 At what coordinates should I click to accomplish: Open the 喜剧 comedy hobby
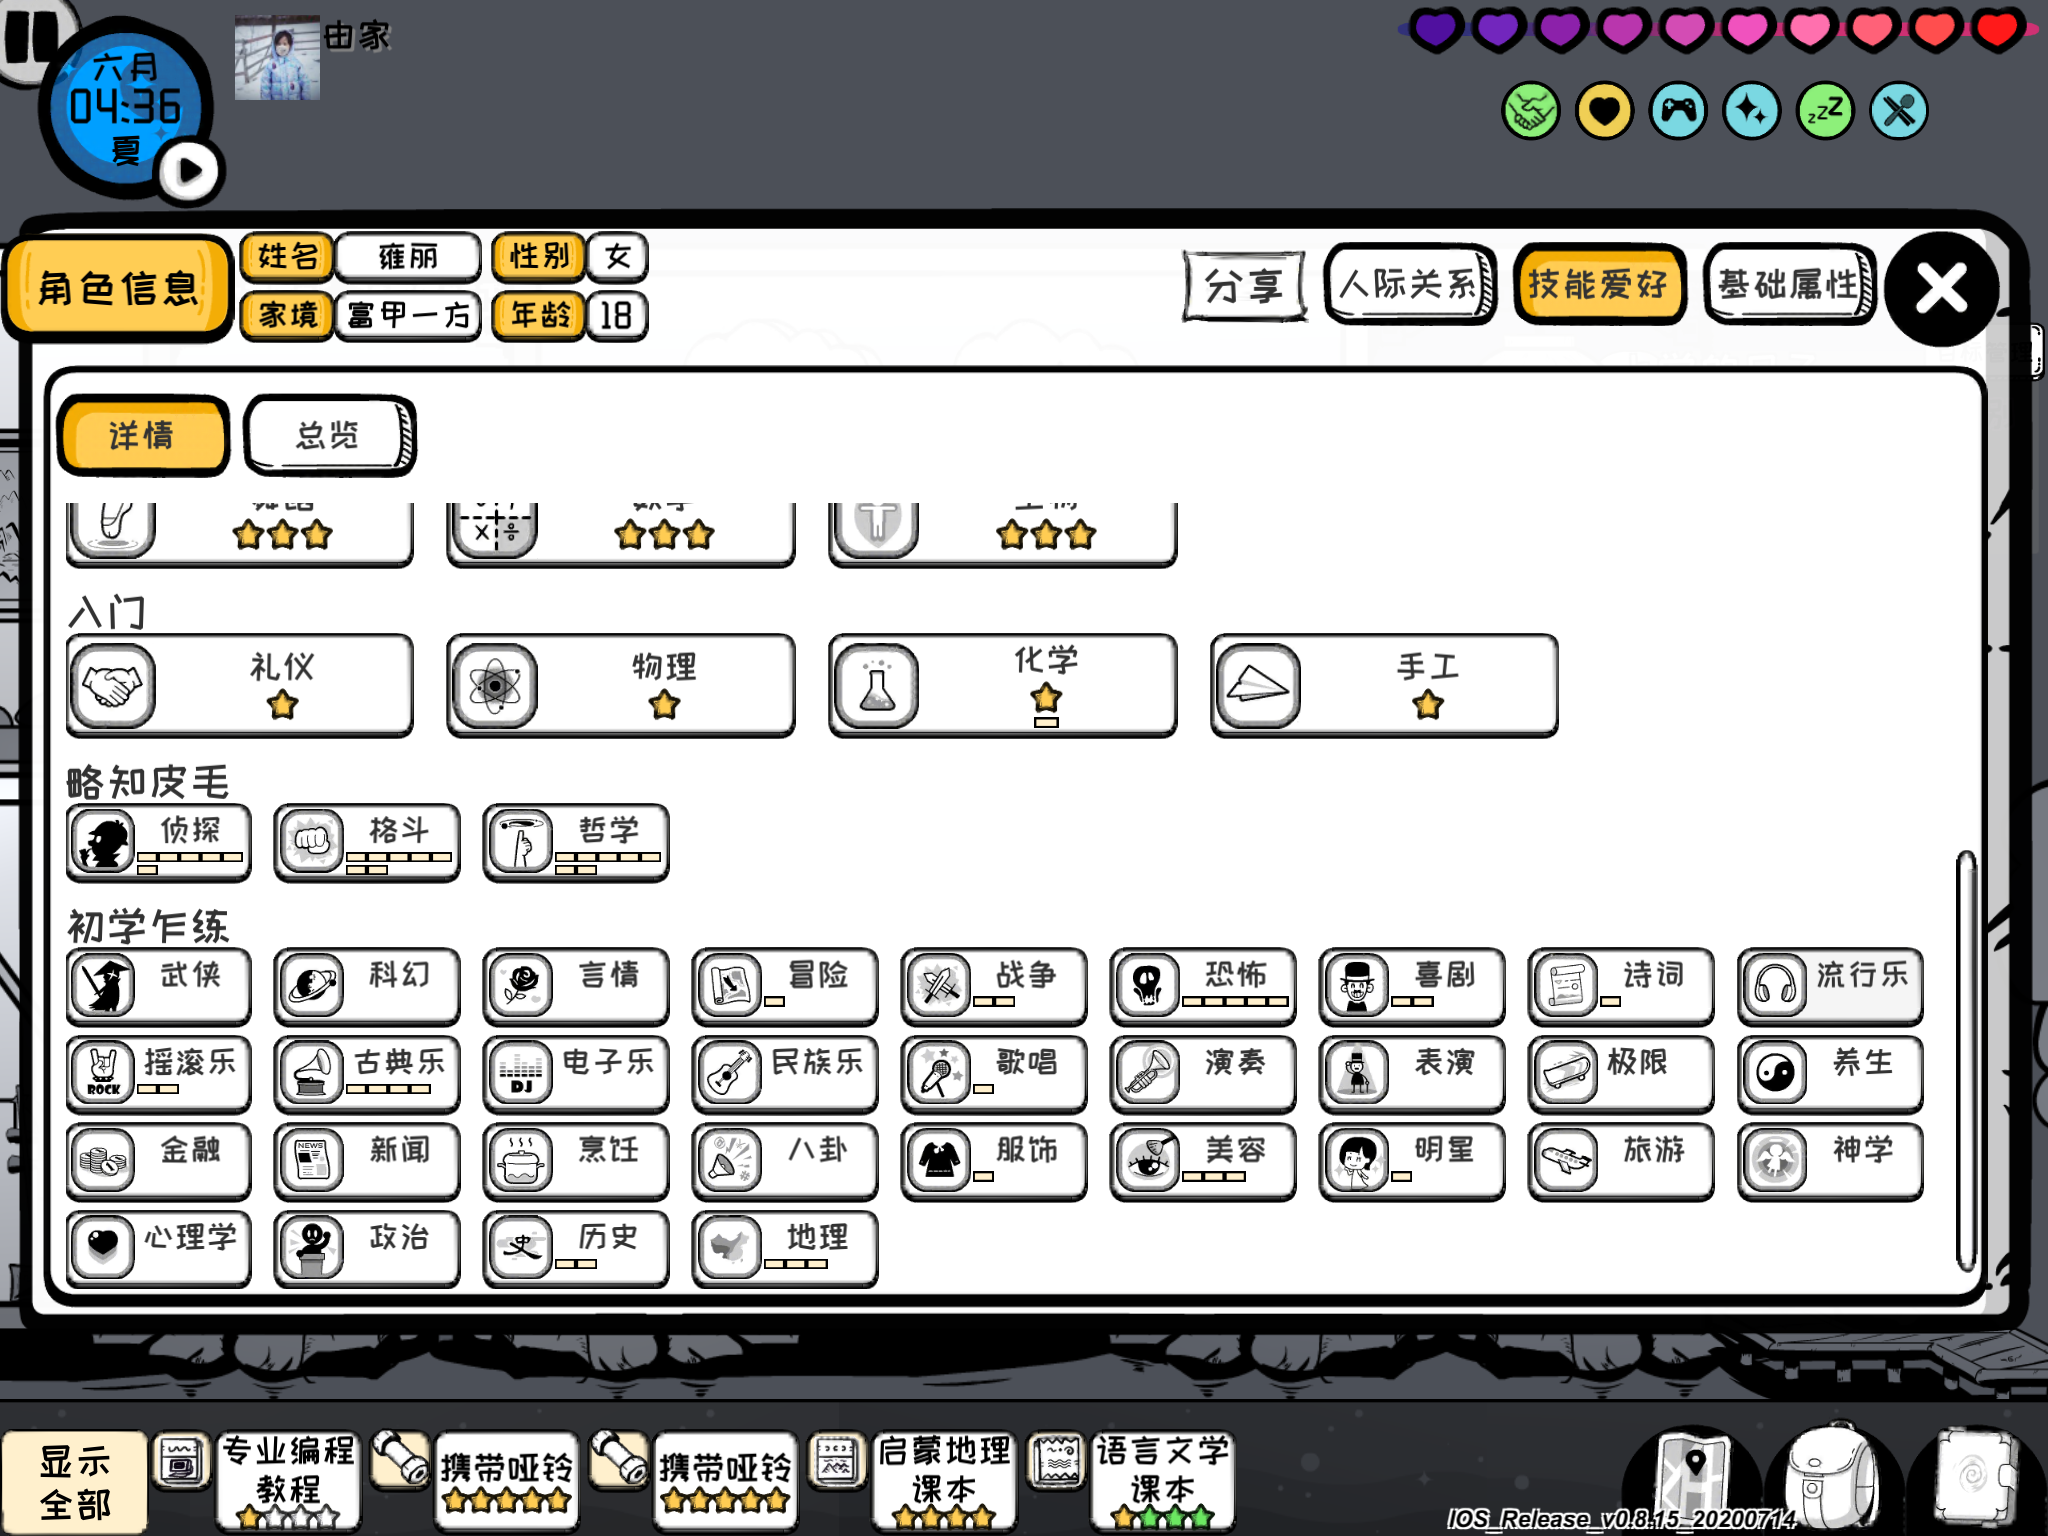pyautogui.click(x=1412, y=987)
